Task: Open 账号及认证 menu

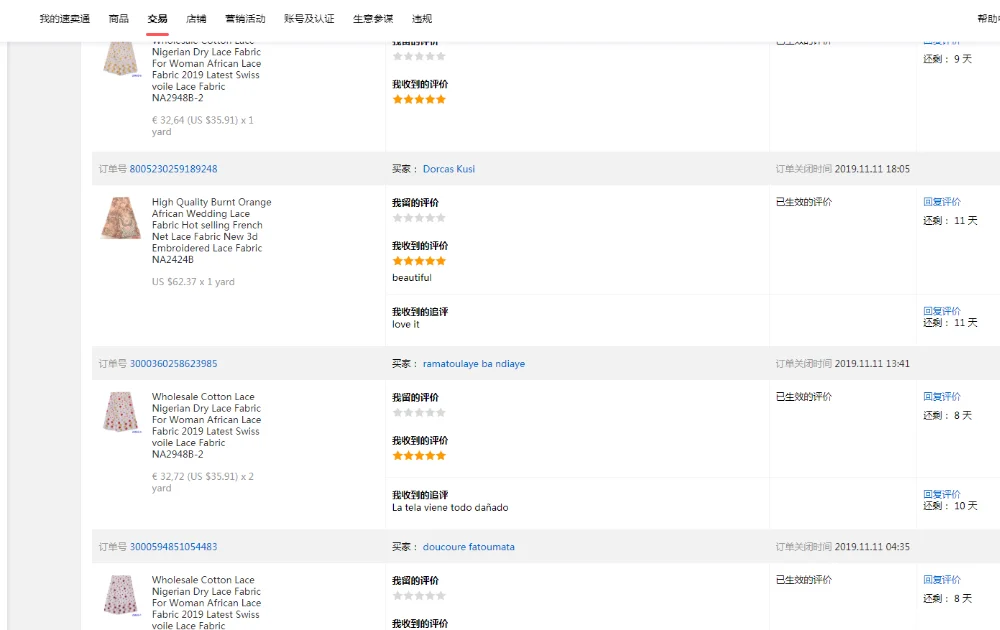Action: click(x=309, y=18)
